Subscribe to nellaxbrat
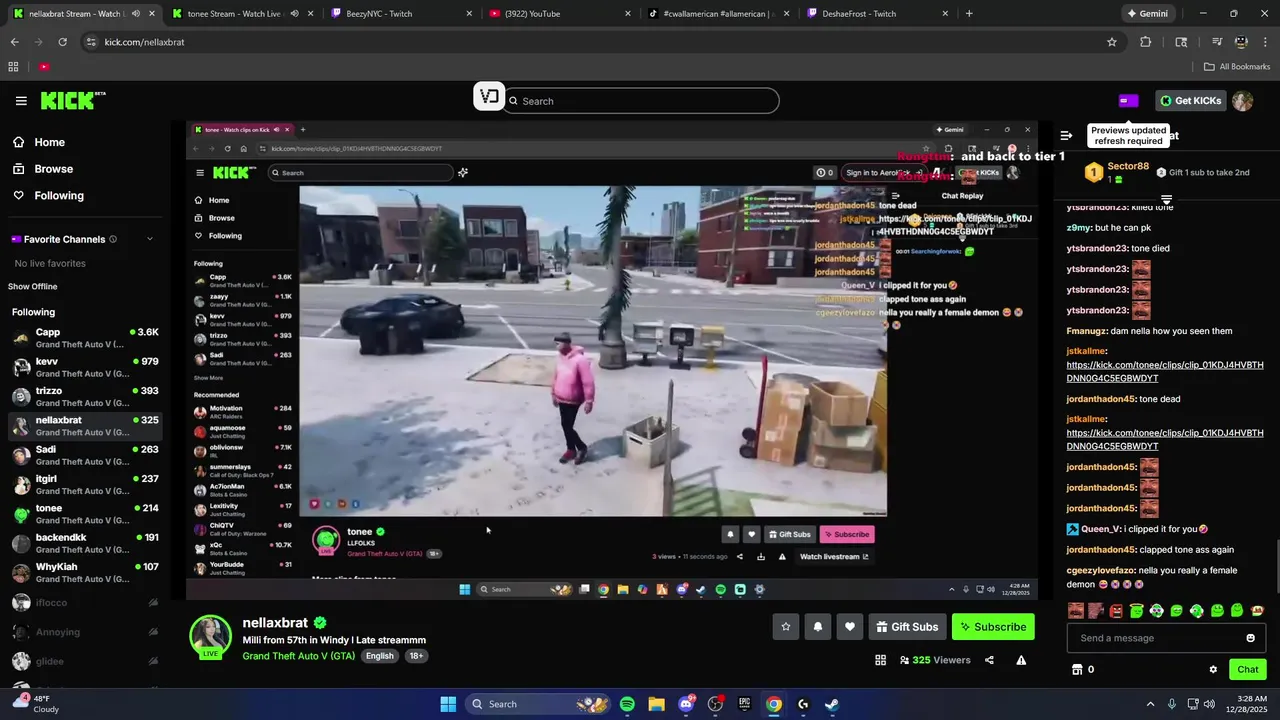 coord(993,627)
